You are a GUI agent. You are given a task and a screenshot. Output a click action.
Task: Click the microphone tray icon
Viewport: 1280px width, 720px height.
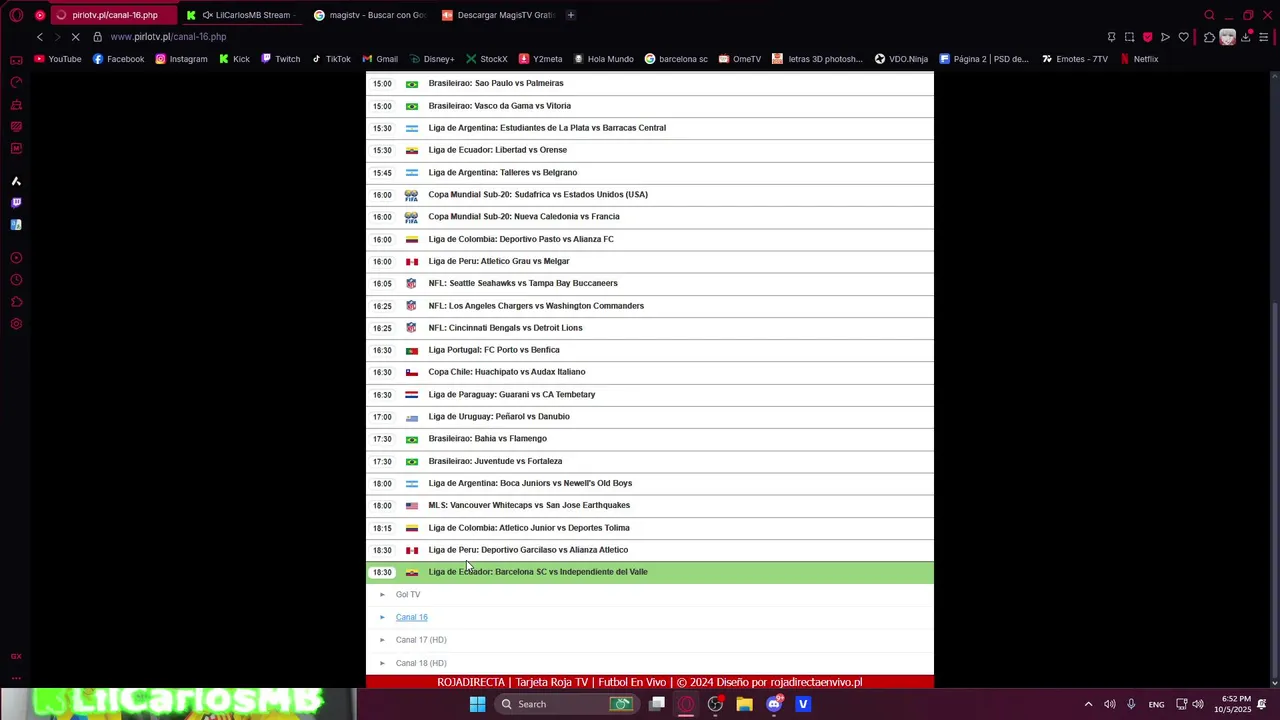(x=1131, y=704)
